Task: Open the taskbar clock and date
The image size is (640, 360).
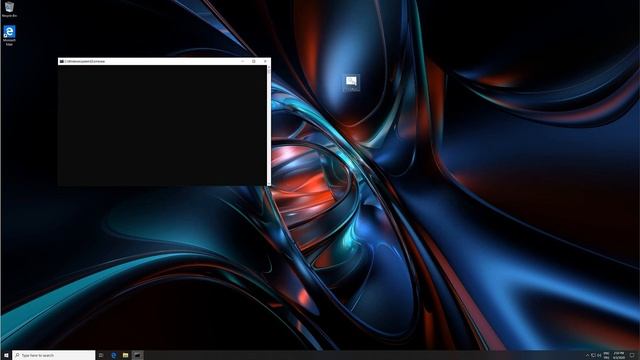Action: 619,355
